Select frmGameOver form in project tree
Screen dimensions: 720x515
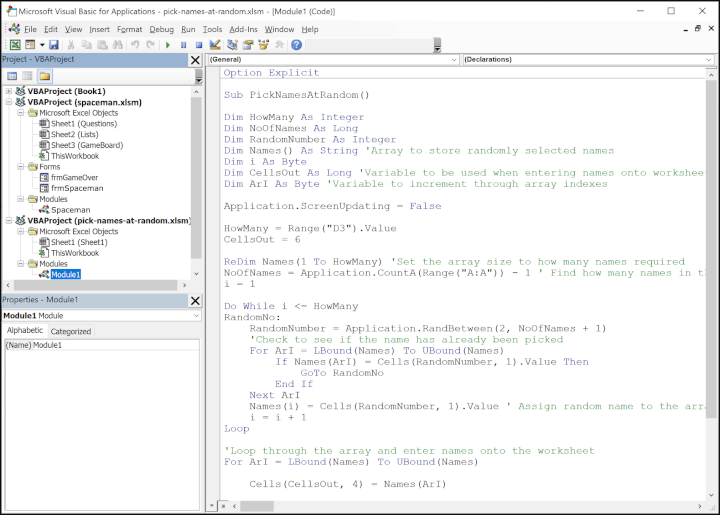(x=74, y=178)
